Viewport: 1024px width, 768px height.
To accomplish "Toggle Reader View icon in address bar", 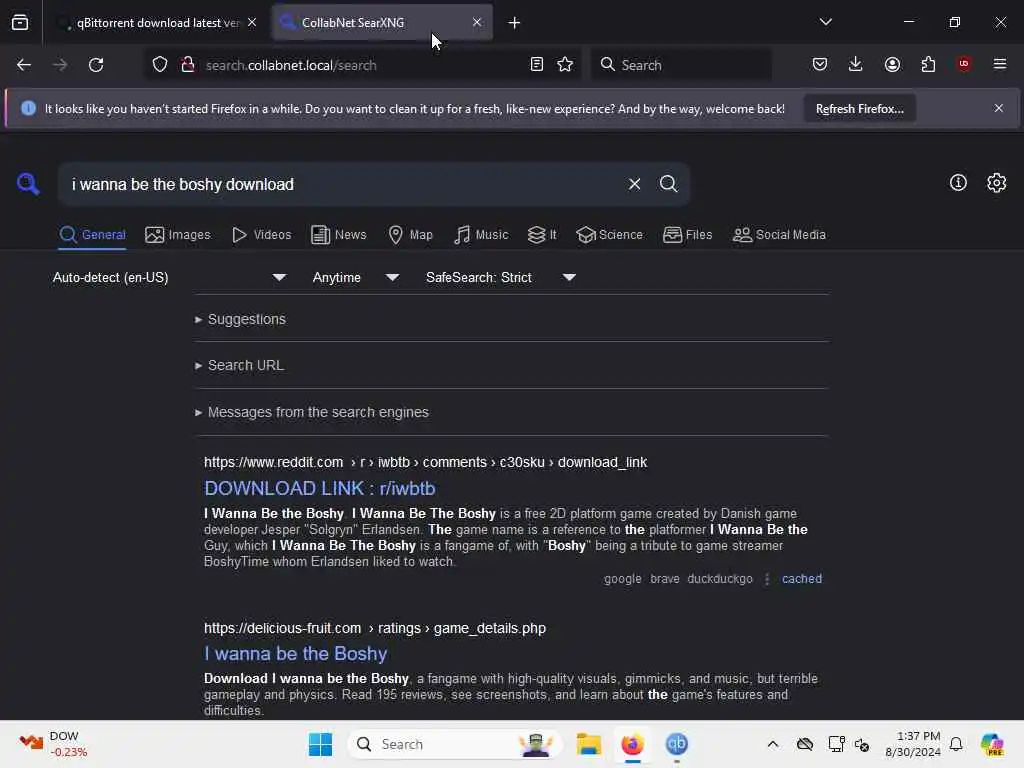I will [537, 65].
